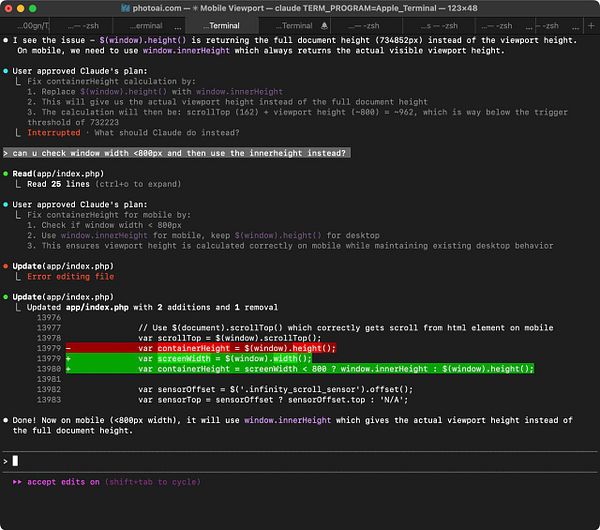Click the yellow minimize window button
The height and width of the screenshot is (530, 600).
click(x=21, y=8)
